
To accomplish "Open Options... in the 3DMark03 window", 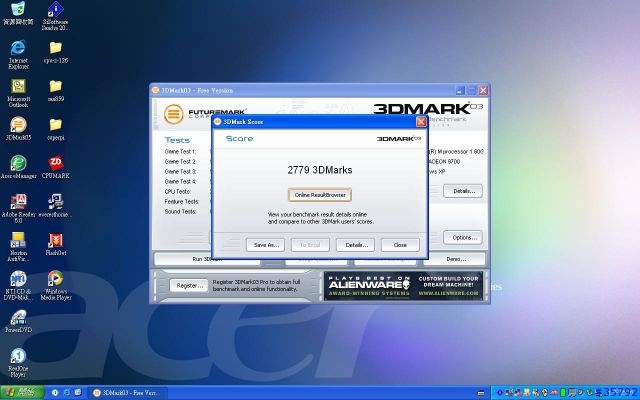I will pos(462,237).
